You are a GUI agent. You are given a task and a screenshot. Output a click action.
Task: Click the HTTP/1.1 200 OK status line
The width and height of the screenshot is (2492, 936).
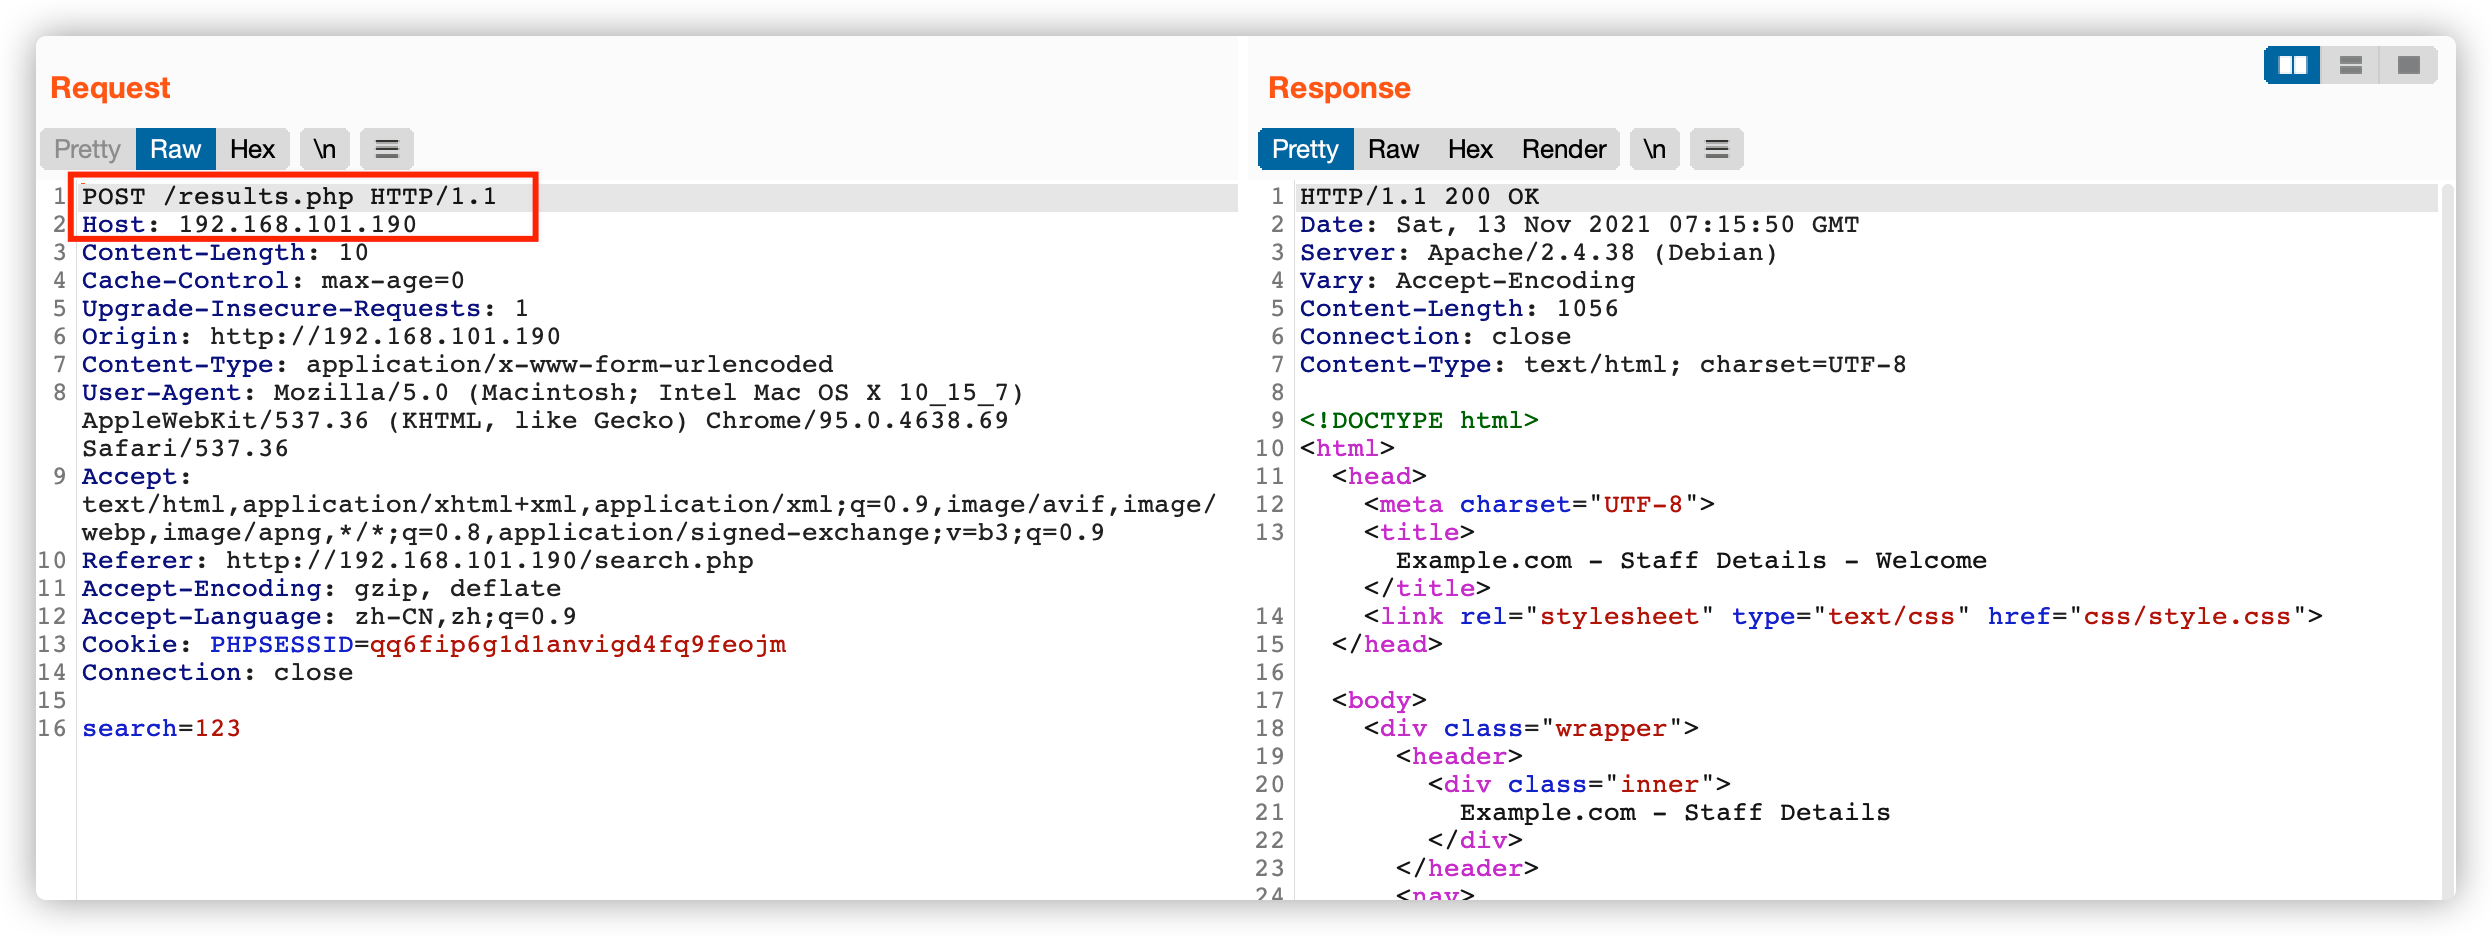click(x=1419, y=197)
